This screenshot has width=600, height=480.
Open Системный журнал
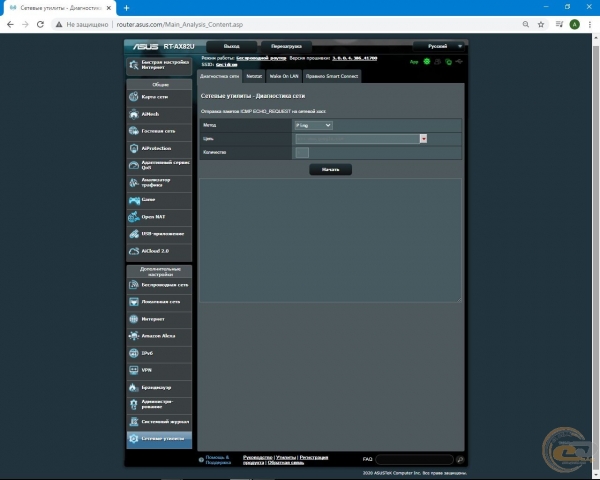(159, 422)
